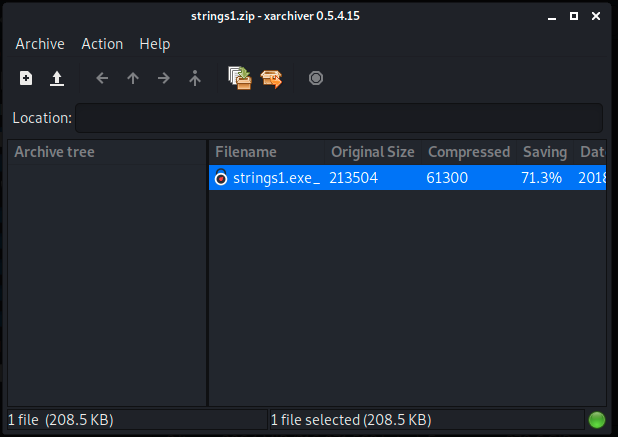618x437 pixels.
Task: Open the Archive menu
Action: (x=40, y=44)
